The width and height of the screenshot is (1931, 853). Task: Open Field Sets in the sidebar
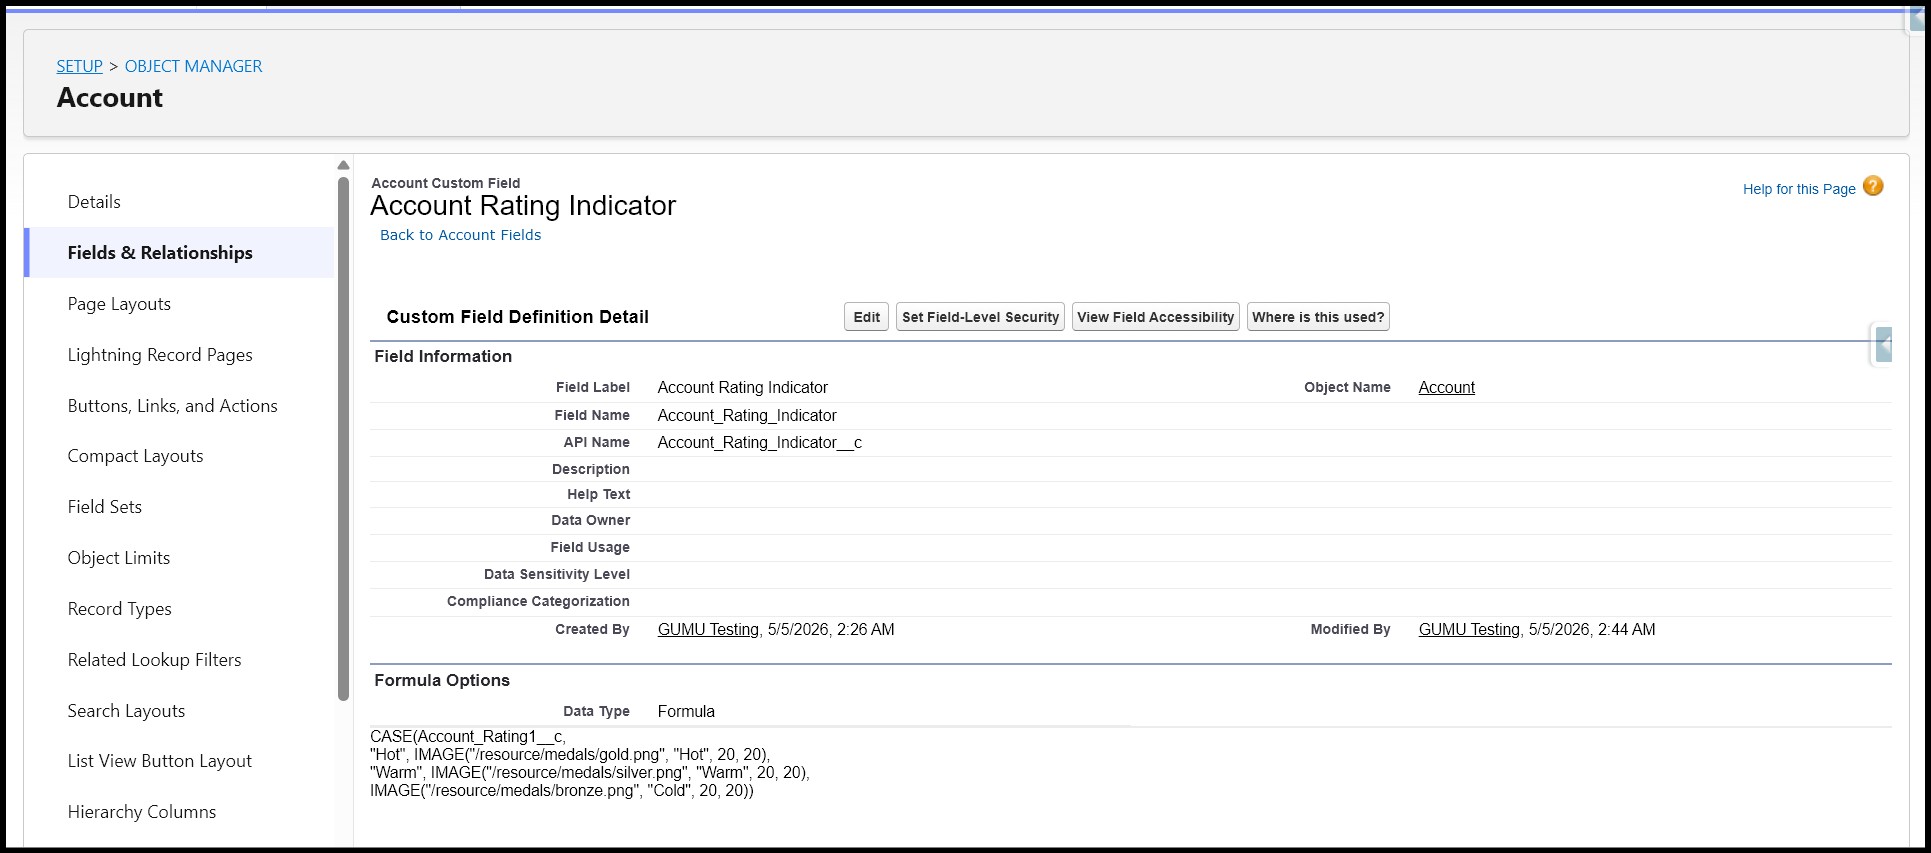[x=105, y=507]
